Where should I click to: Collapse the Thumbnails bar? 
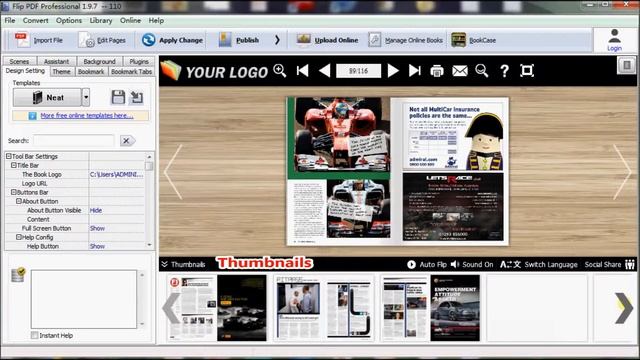click(183, 264)
